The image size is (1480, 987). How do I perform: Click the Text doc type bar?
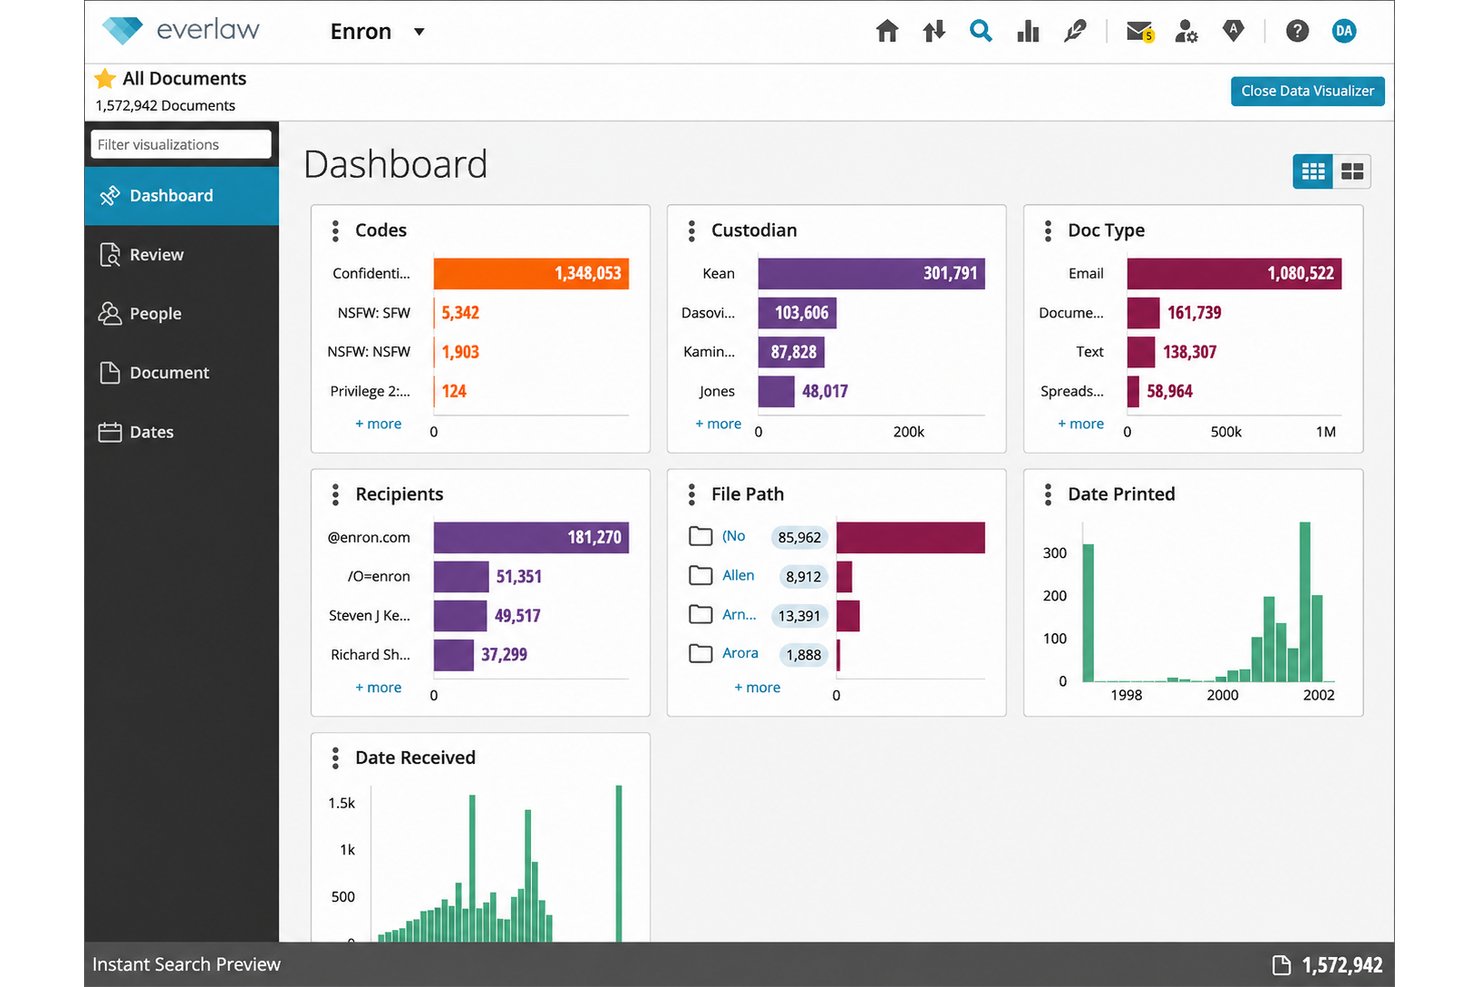(x=1141, y=352)
